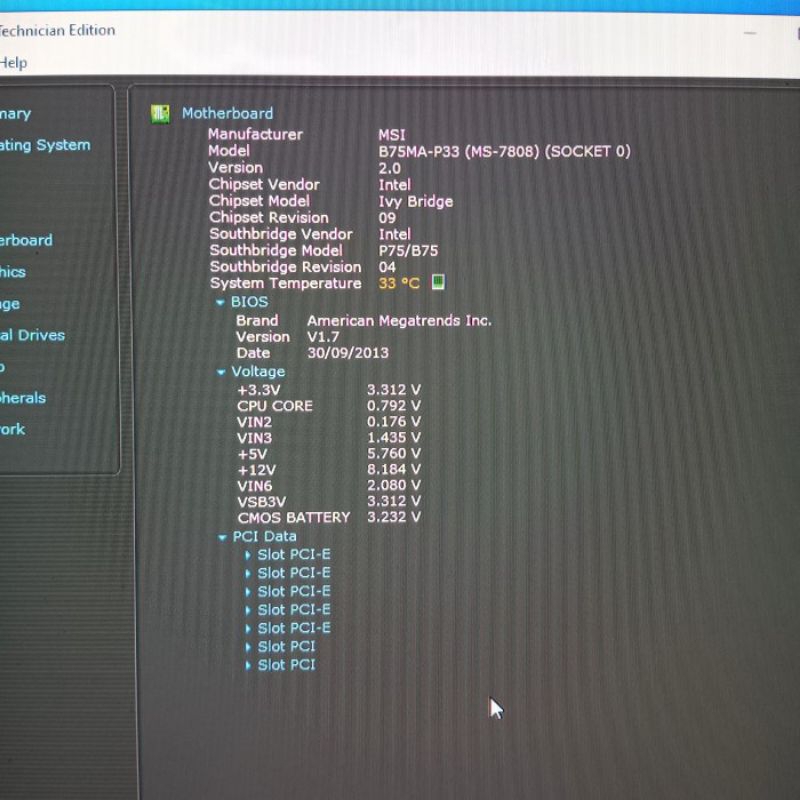Select the Network section in sidebar
Viewport: 800px width, 800px height.
pos(13,429)
